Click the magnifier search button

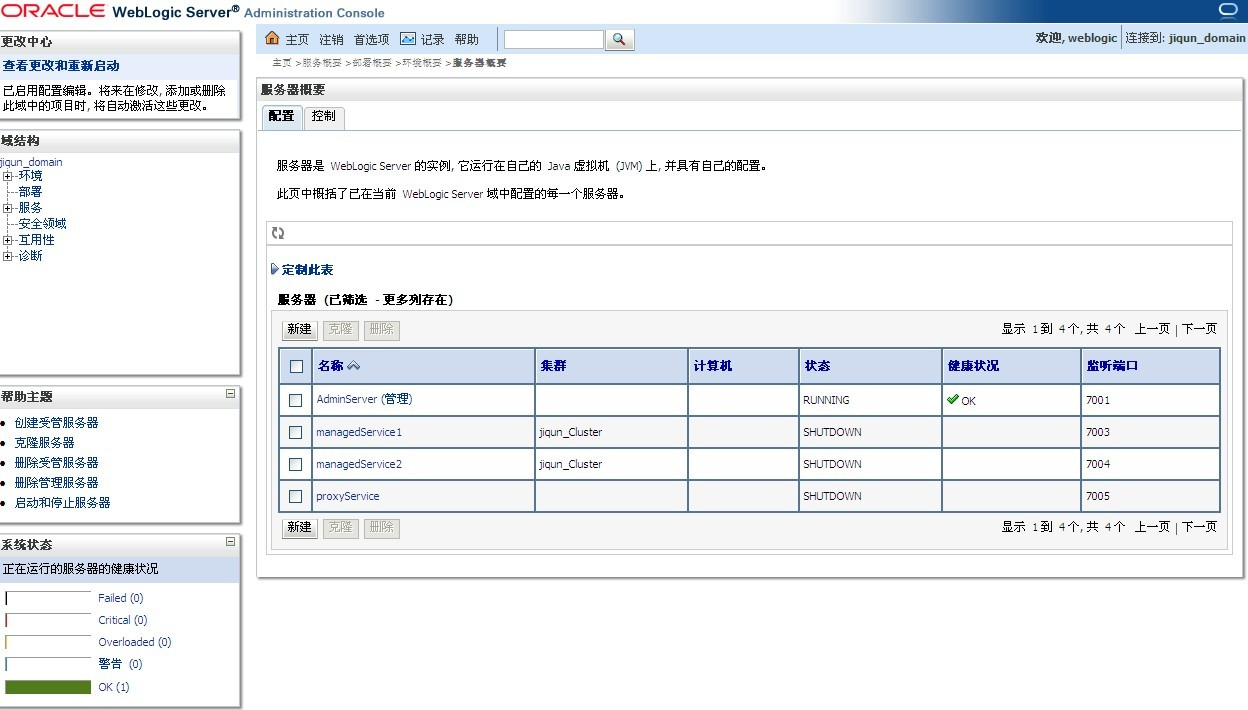pos(620,39)
